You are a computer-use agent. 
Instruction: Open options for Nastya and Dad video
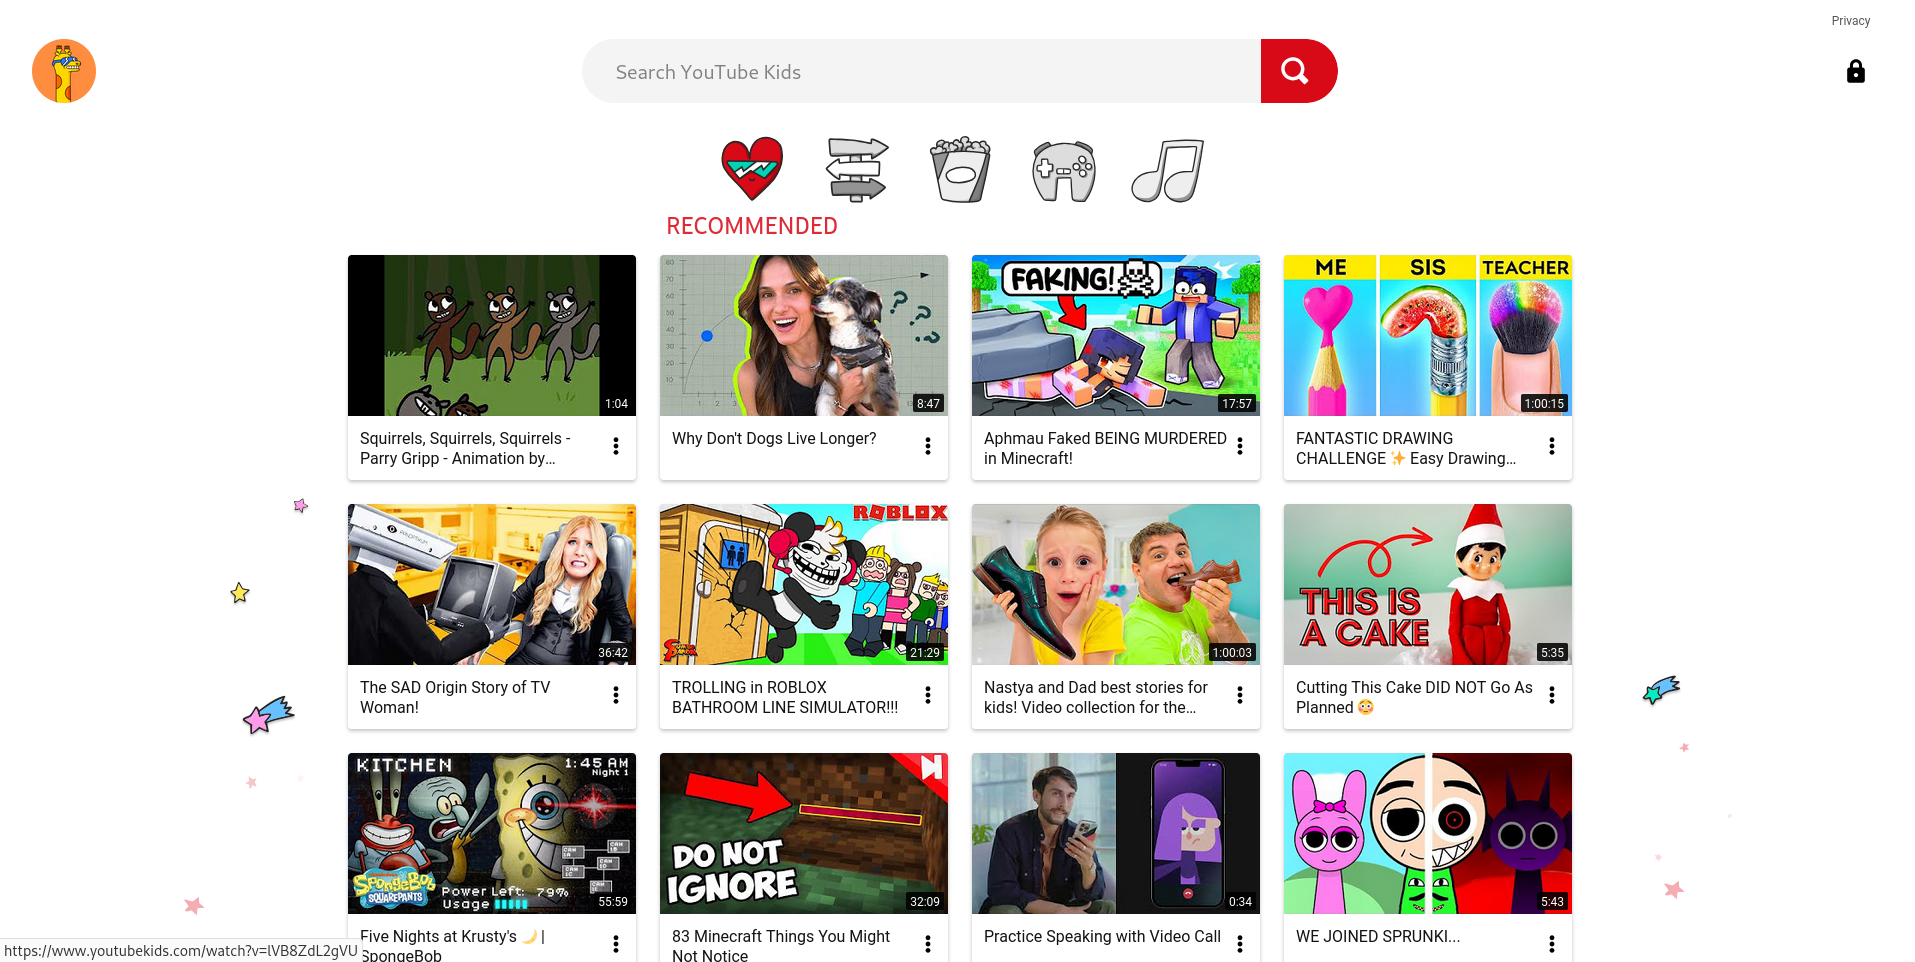tap(1240, 695)
